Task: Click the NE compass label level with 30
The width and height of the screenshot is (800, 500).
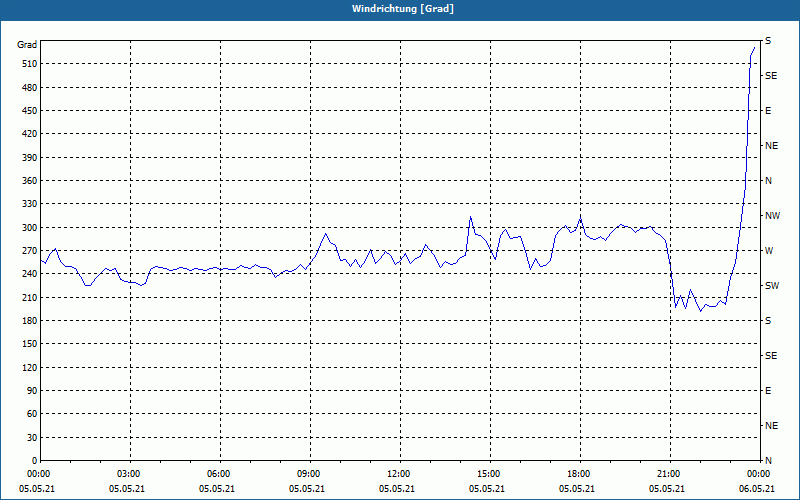Action: [x=771, y=426]
